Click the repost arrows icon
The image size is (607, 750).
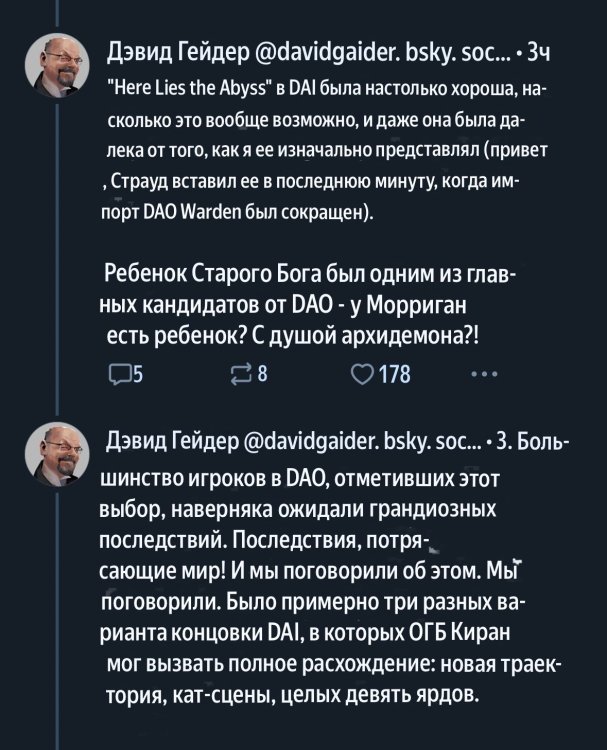click(x=242, y=376)
